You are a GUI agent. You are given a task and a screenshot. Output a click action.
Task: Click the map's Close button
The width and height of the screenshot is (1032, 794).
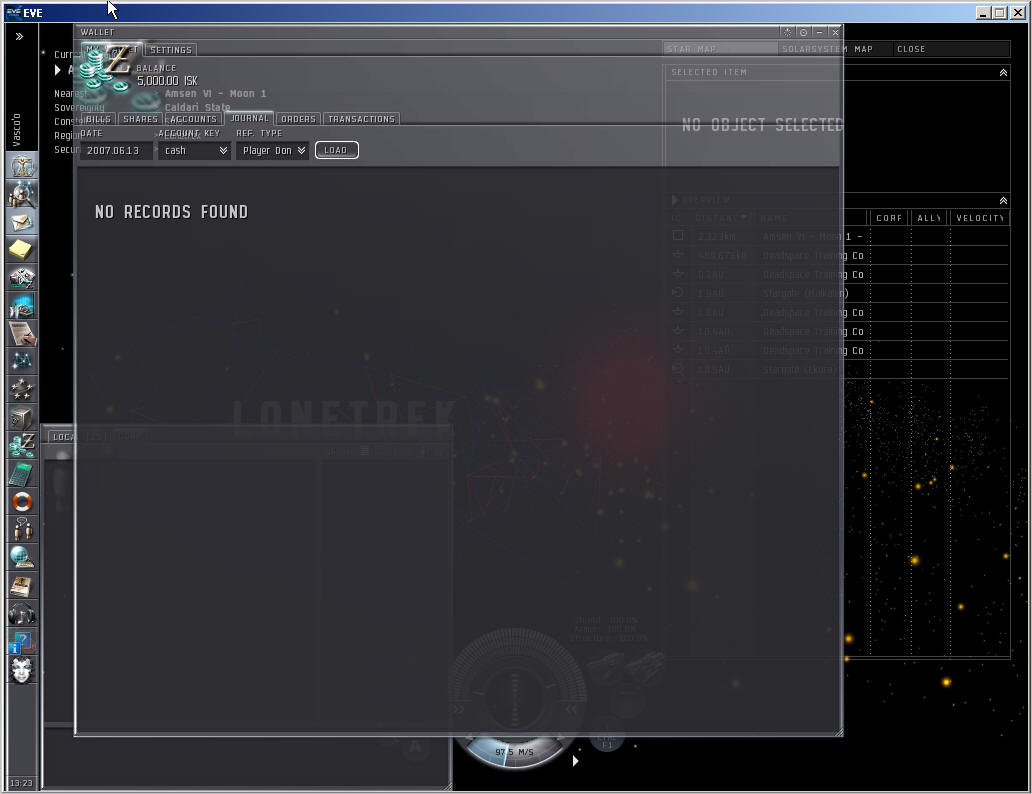point(951,49)
